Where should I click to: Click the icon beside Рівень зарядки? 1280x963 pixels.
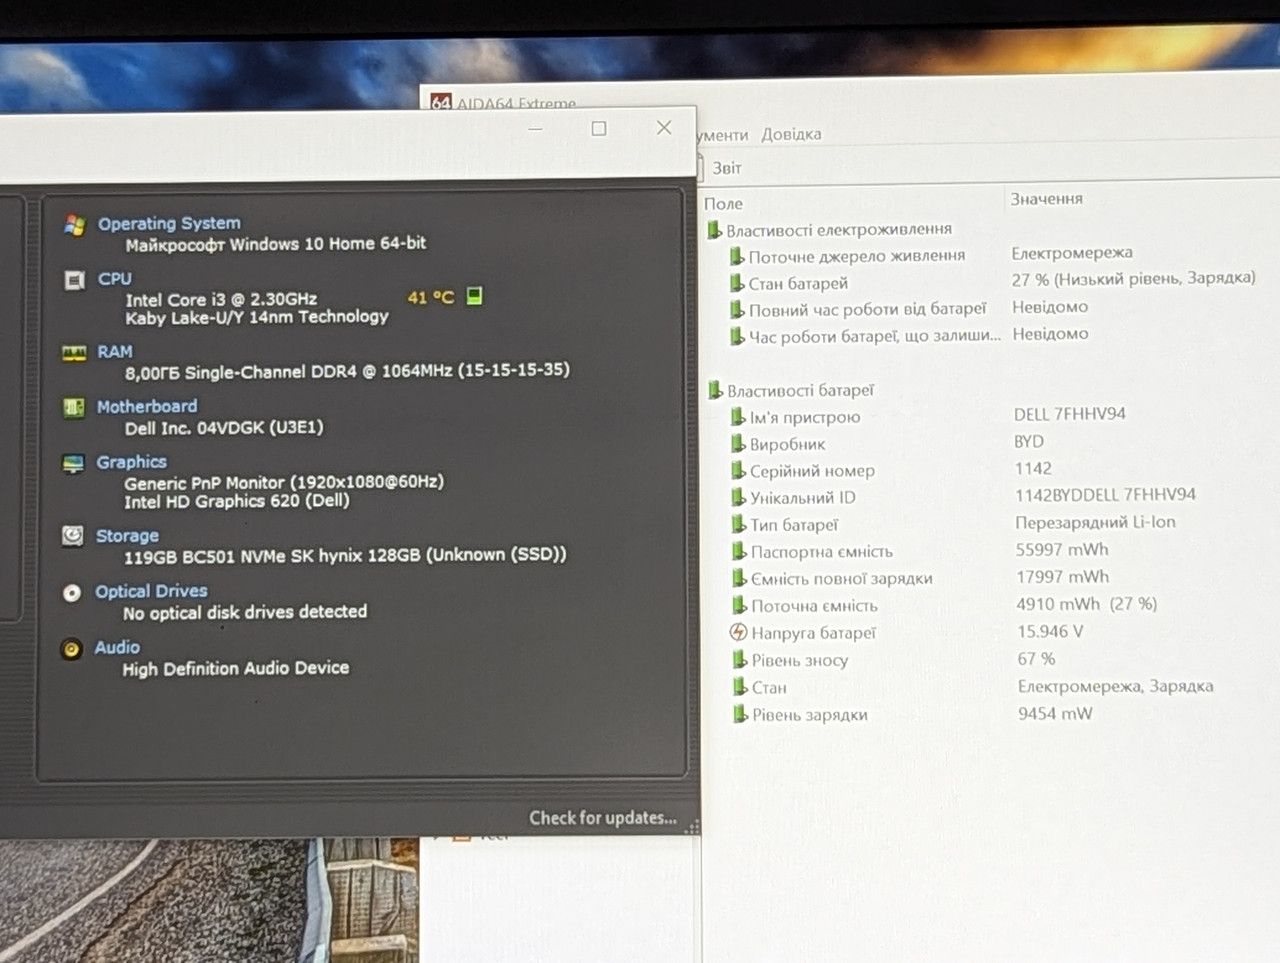740,714
